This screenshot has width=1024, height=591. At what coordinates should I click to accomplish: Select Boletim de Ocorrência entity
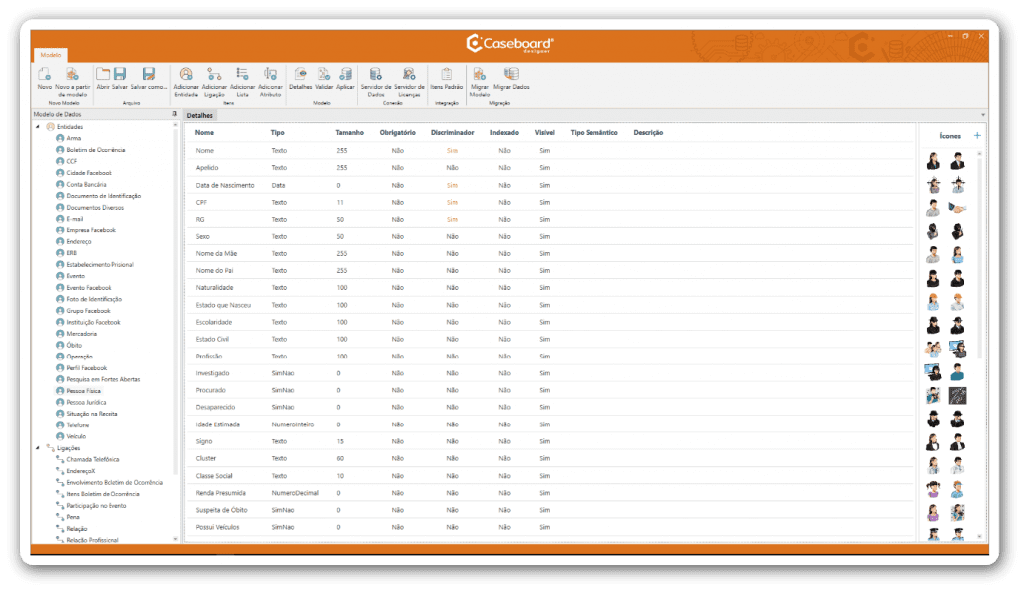pos(95,150)
